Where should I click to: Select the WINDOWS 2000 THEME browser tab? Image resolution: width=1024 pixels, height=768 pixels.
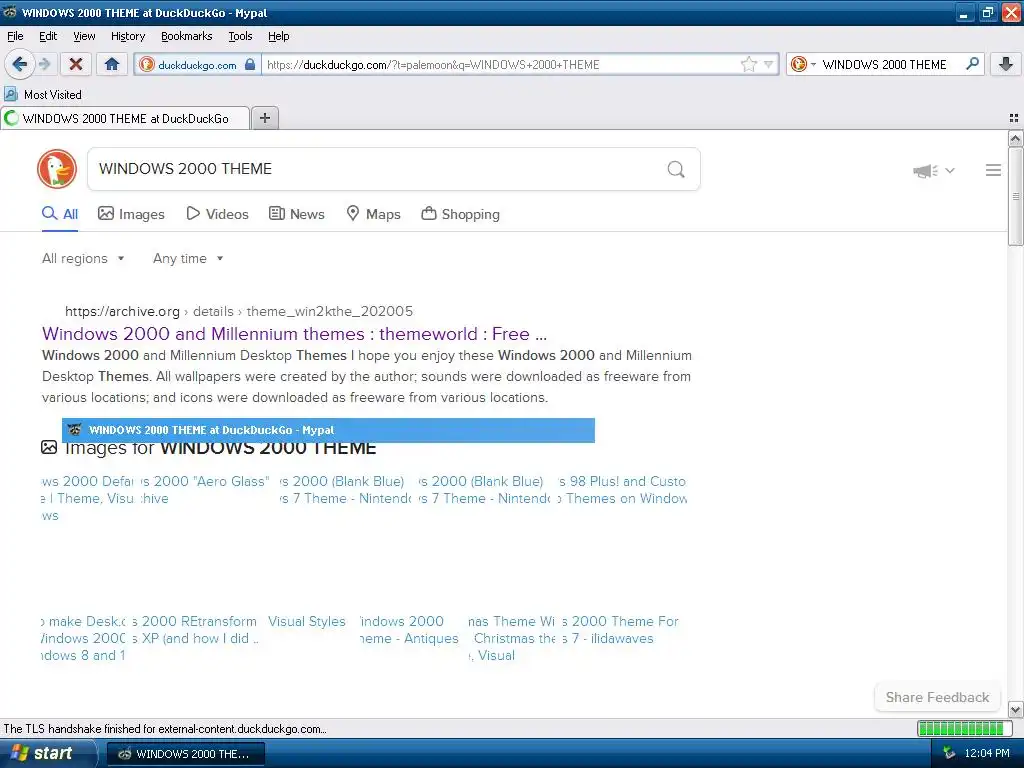tap(125, 118)
